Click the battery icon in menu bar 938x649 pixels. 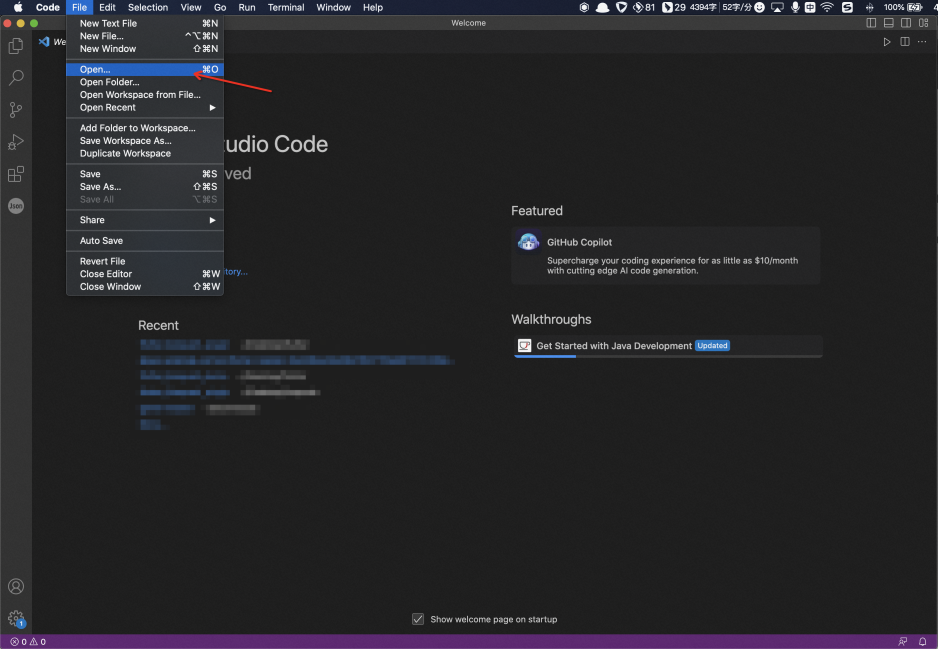(x=915, y=7)
